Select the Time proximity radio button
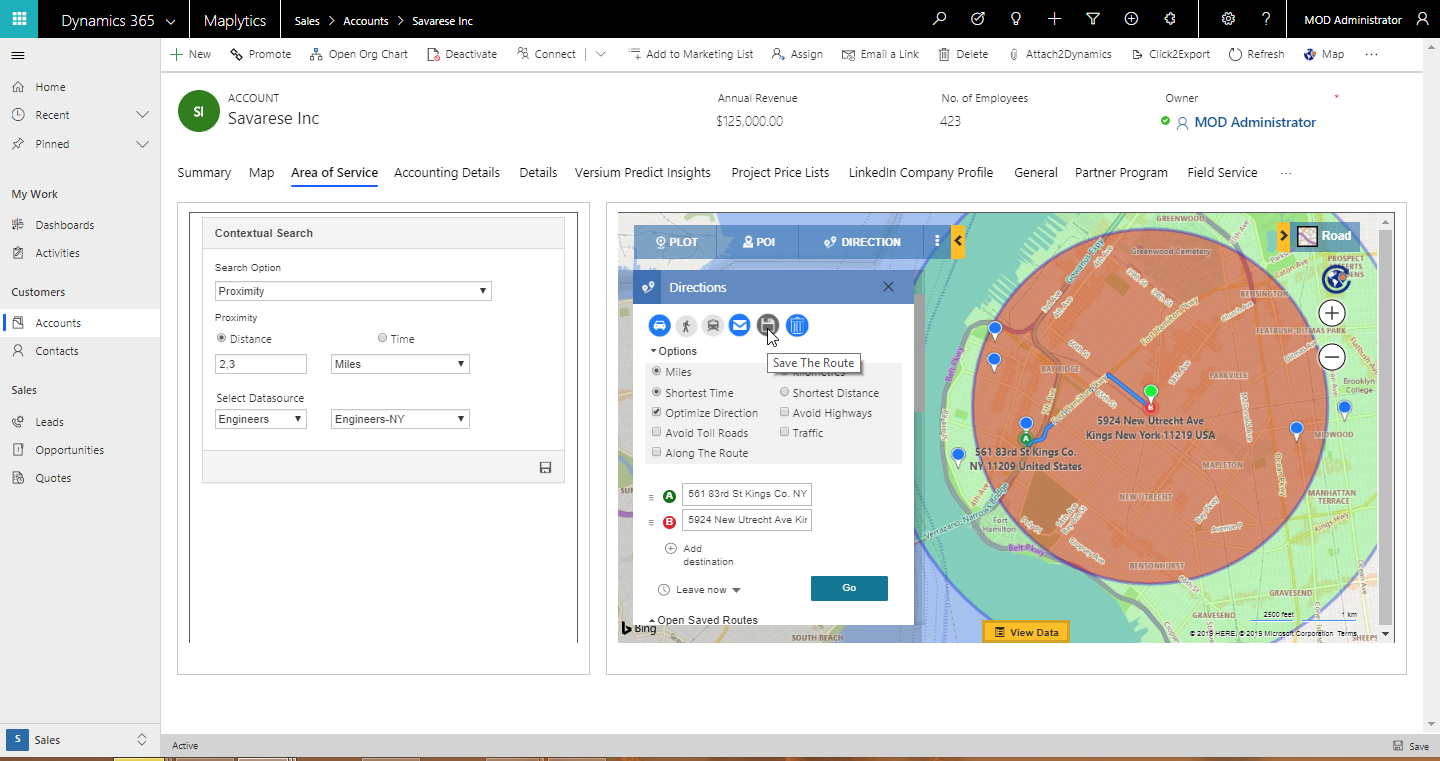This screenshot has width=1440, height=761. coord(382,338)
